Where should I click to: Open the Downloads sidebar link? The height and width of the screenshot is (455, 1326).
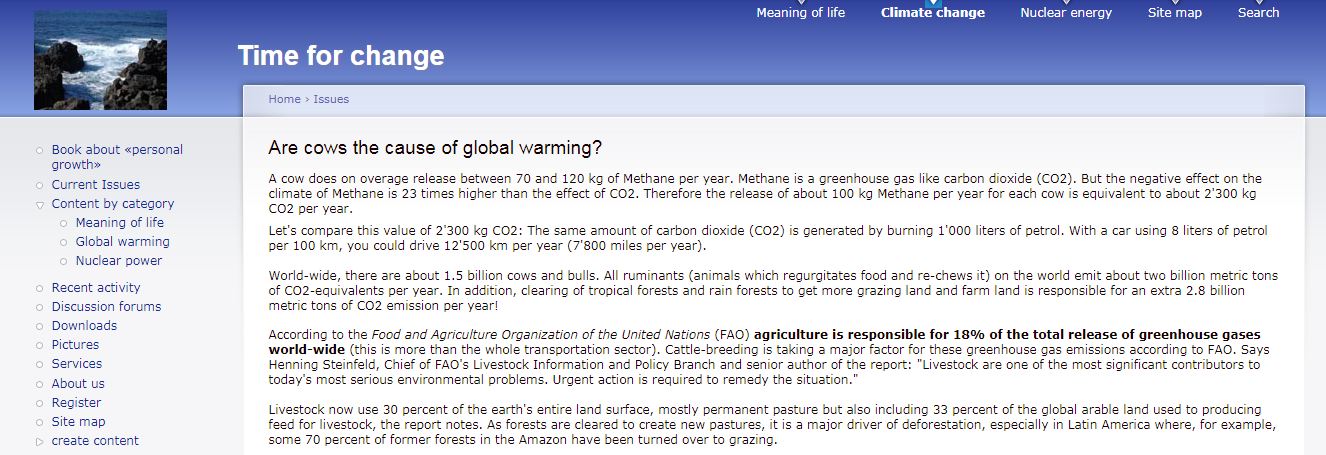pos(84,325)
